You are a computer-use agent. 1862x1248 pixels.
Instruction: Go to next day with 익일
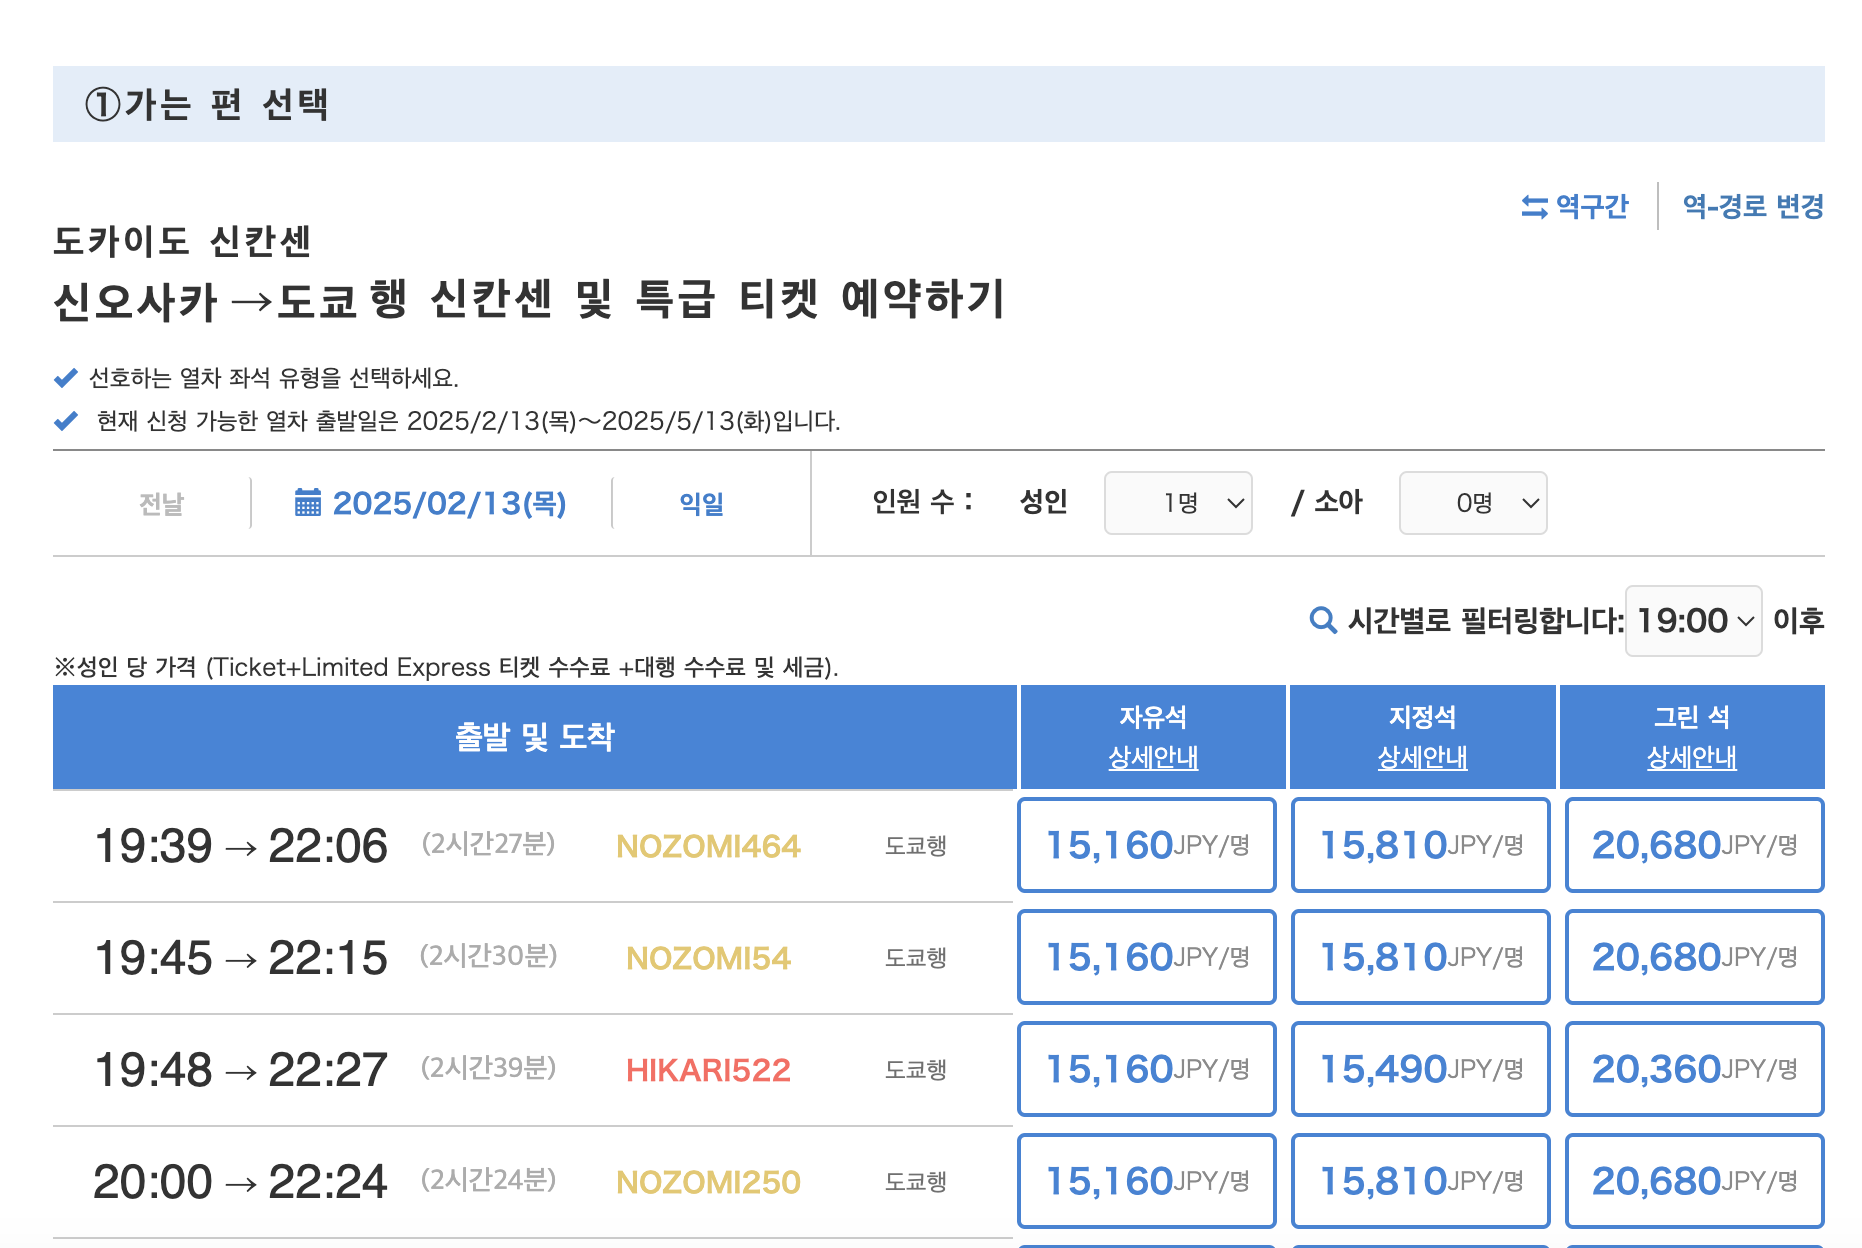coord(701,503)
